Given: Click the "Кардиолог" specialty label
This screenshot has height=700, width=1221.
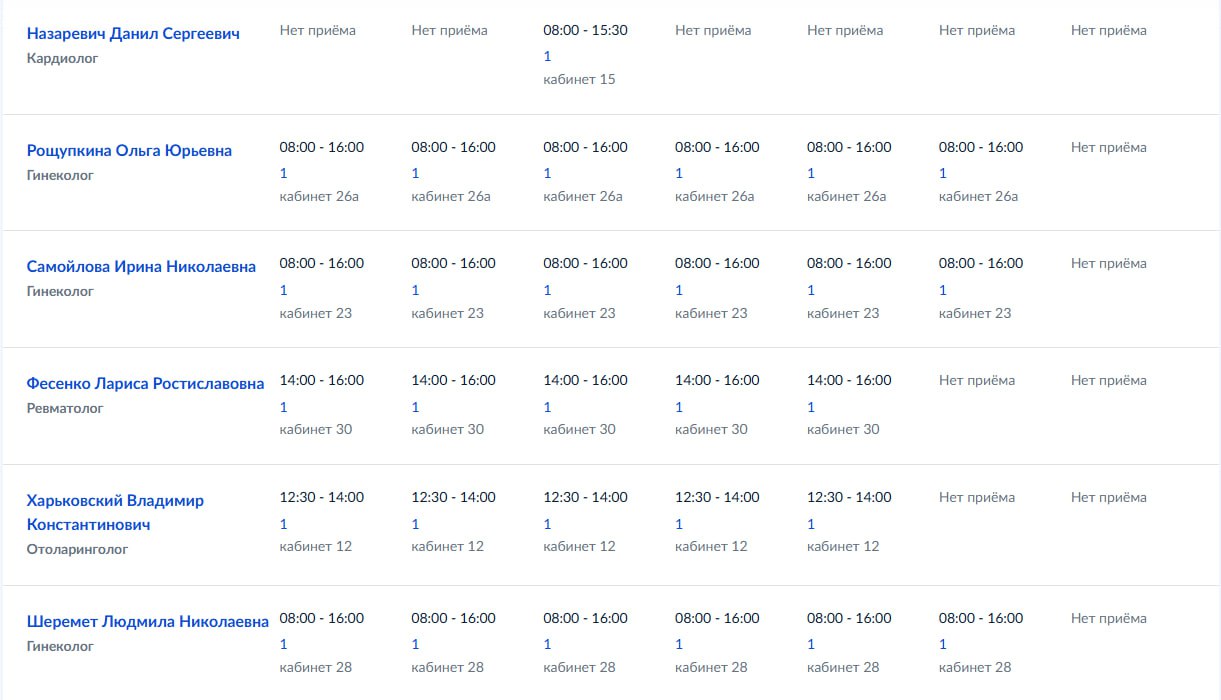Looking at the screenshot, I should coord(62,58).
